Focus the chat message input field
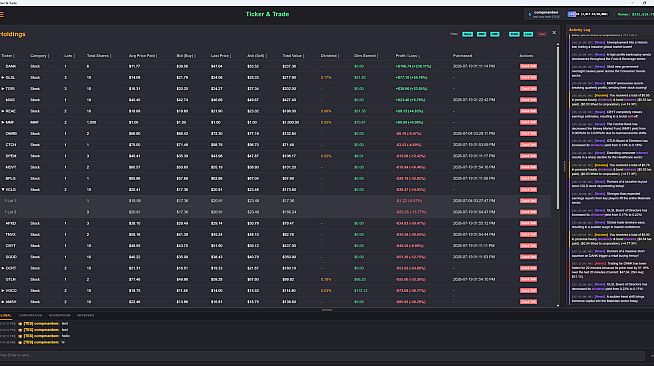This screenshot has height=366, width=654. (x=322, y=356)
